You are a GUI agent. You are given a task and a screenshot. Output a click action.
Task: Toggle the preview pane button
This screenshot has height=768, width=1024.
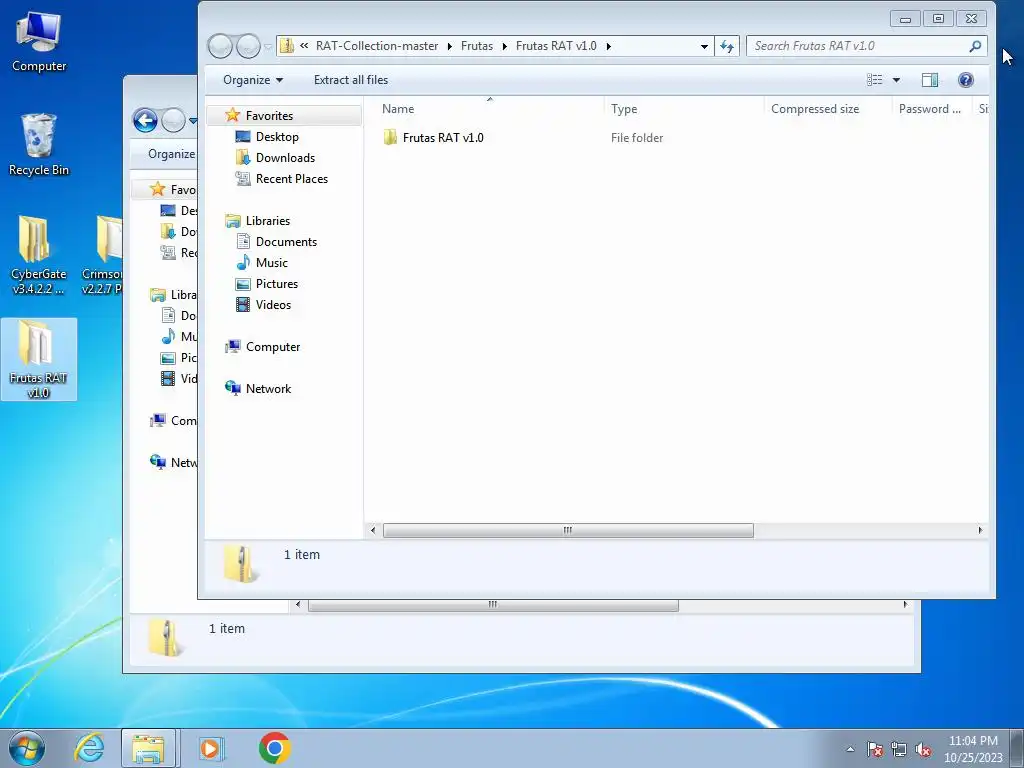[930, 80]
